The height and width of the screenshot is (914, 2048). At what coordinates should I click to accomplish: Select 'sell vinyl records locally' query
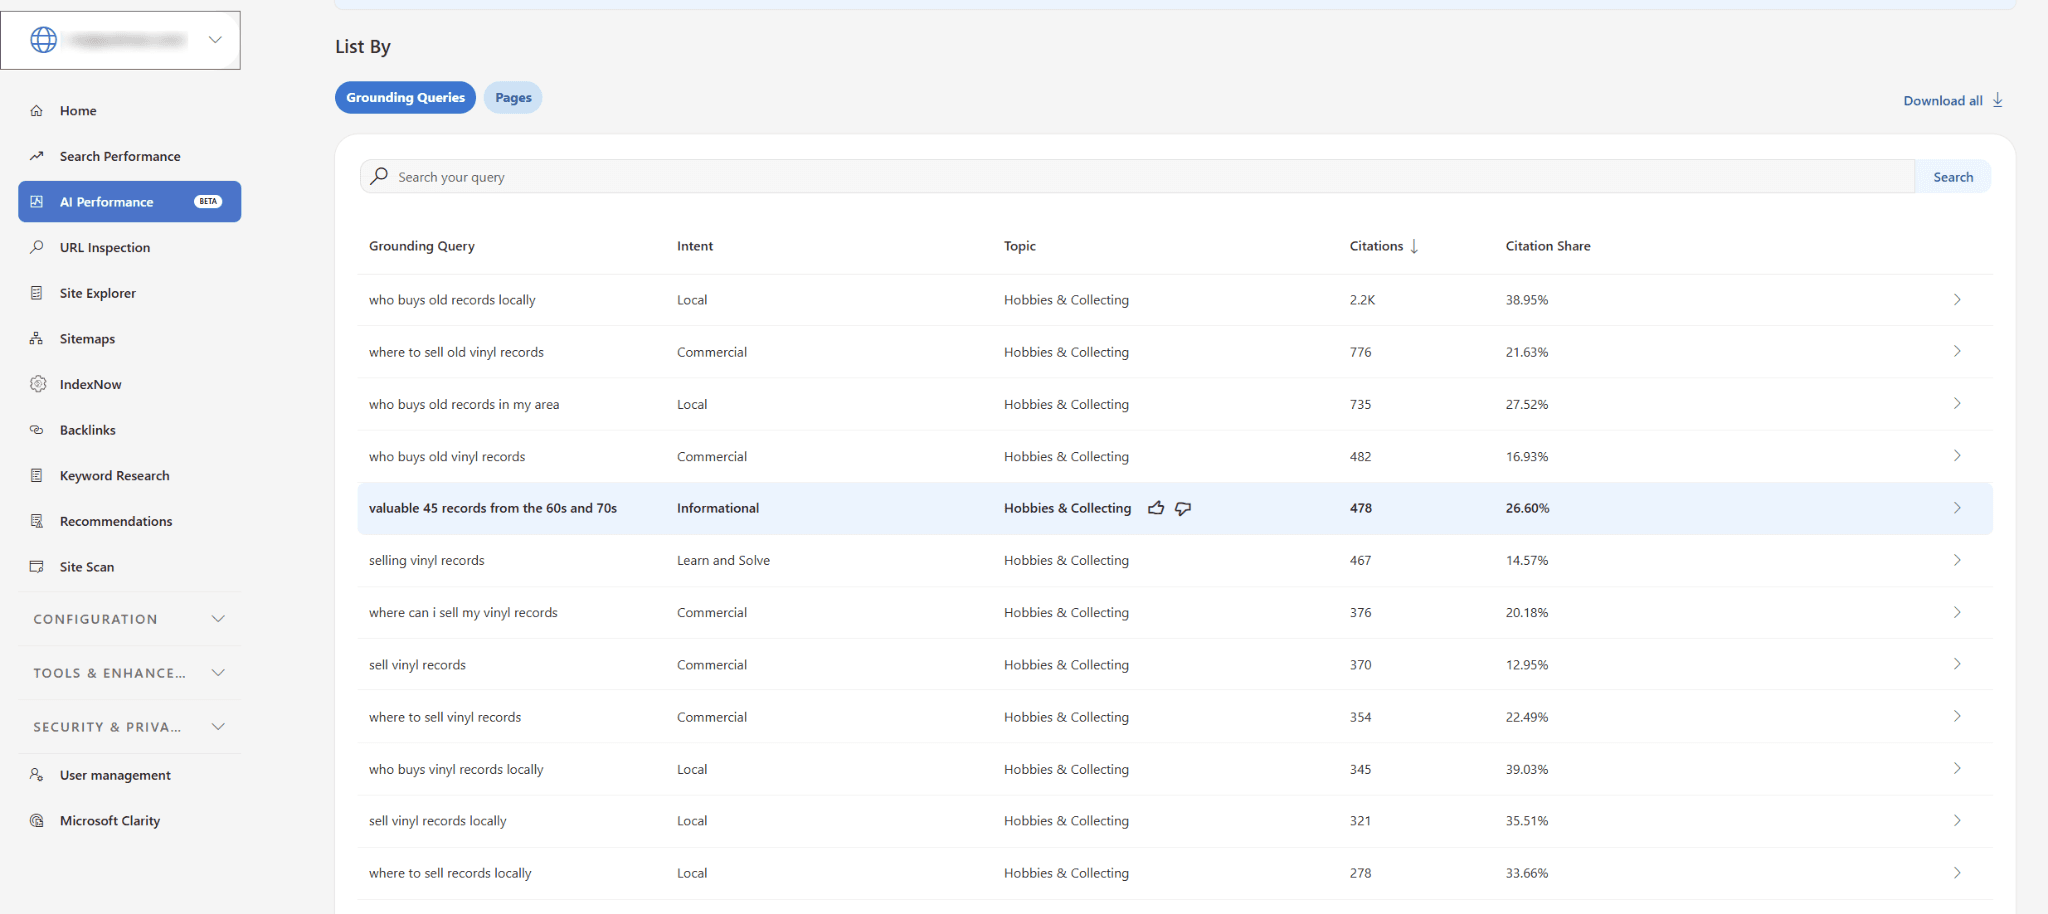point(438,821)
